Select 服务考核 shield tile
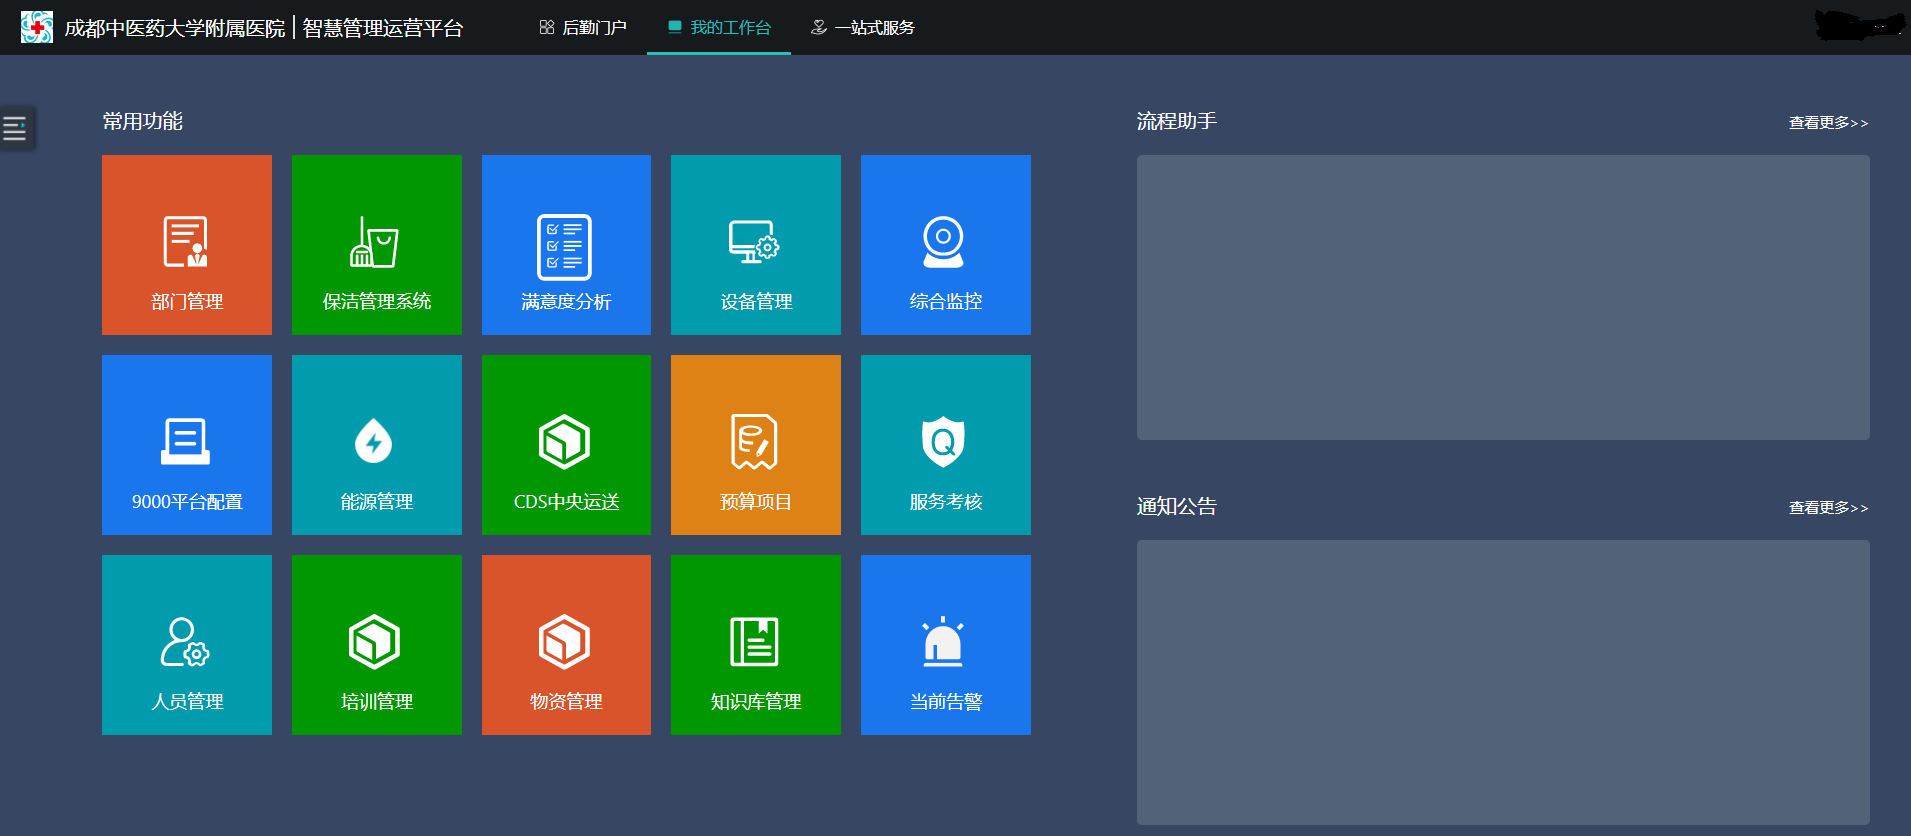The height and width of the screenshot is (836, 1911). 946,445
